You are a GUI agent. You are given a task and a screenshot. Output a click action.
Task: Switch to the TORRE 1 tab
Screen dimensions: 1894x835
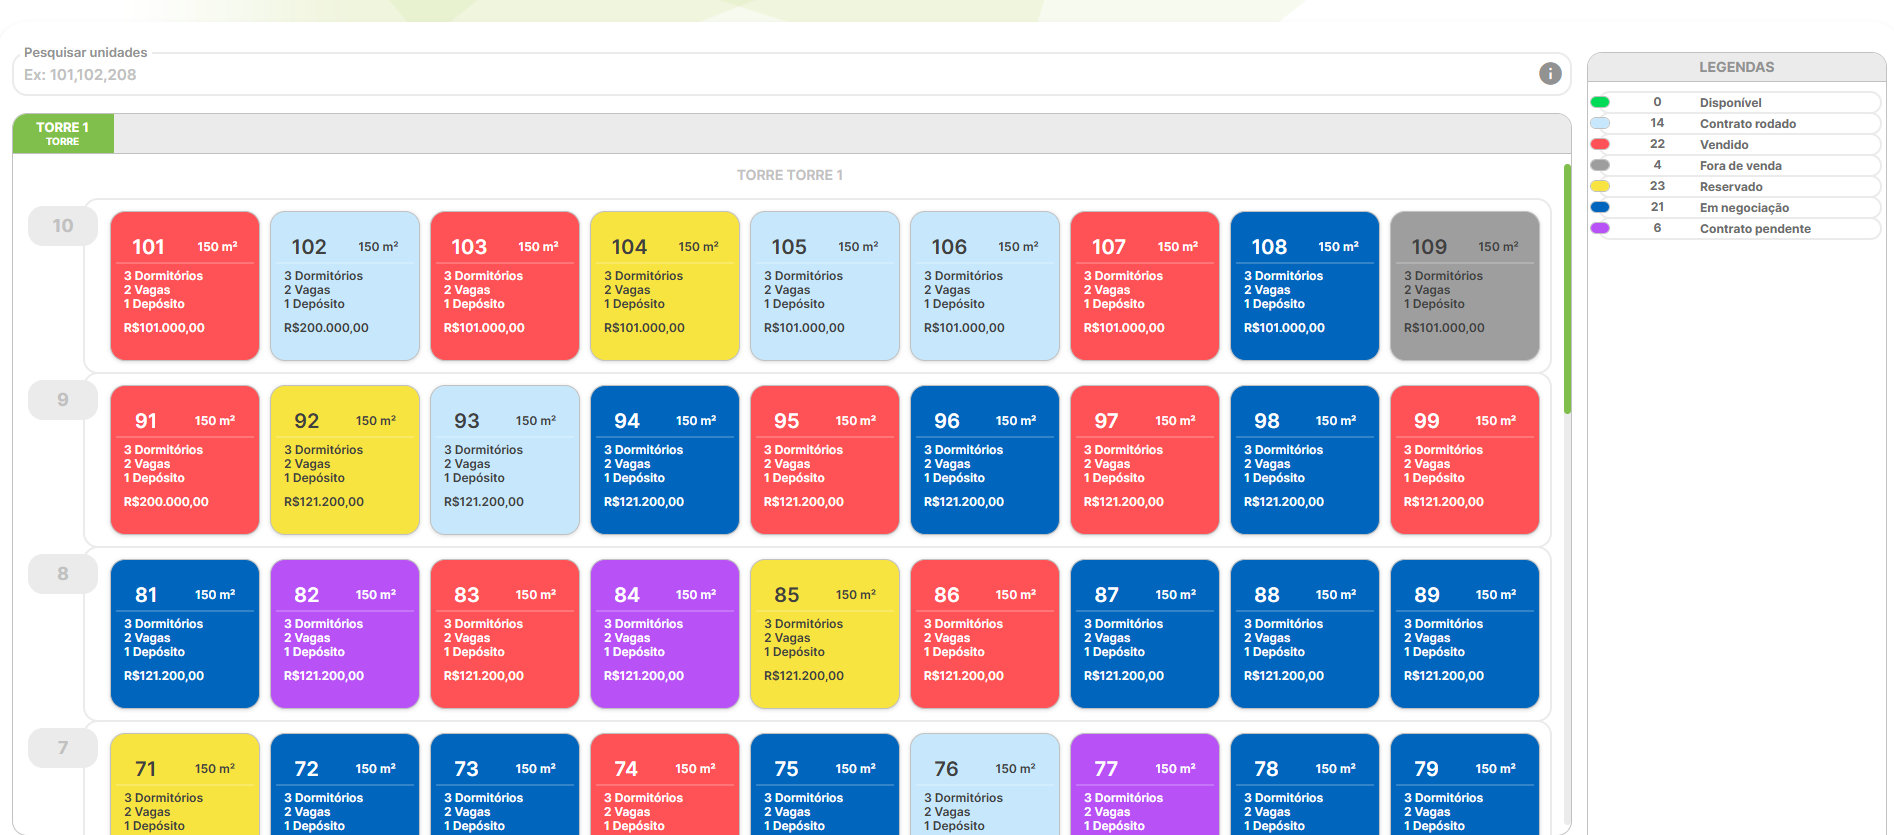click(x=63, y=133)
